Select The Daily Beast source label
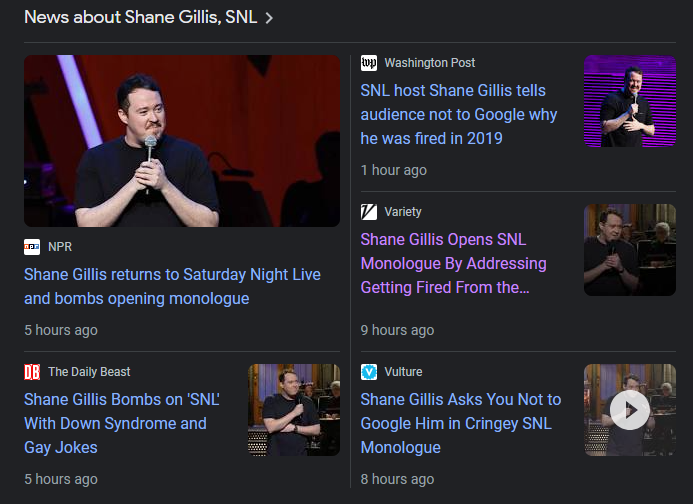Viewport: 693px width, 504px height. pos(89,372)
